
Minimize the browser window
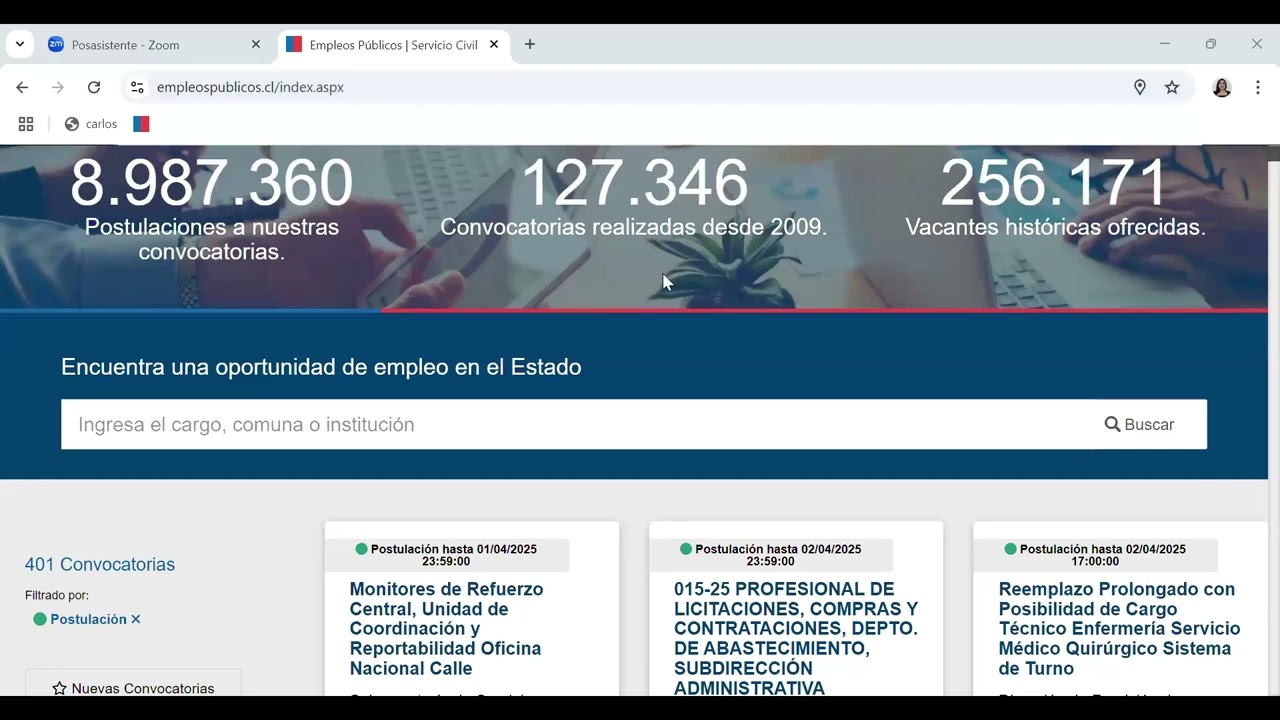1164,44
